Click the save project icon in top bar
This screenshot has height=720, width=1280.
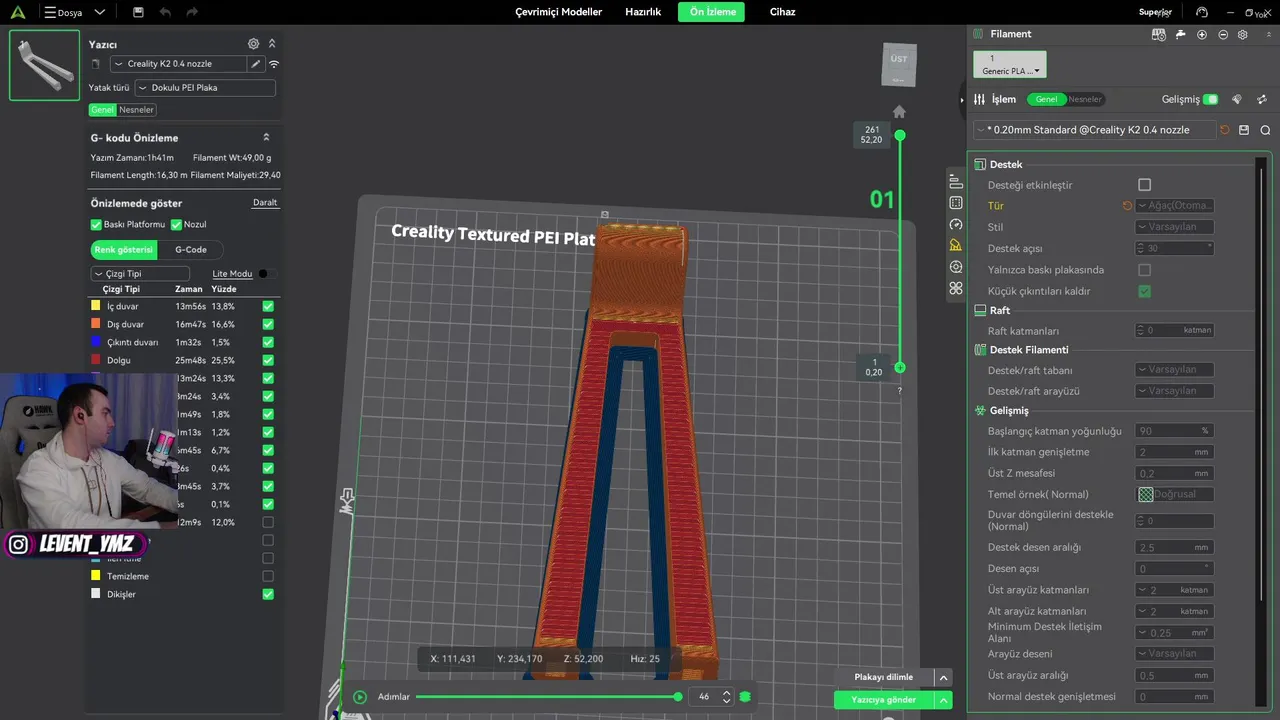pyautogui.click(x=138, y=12)
